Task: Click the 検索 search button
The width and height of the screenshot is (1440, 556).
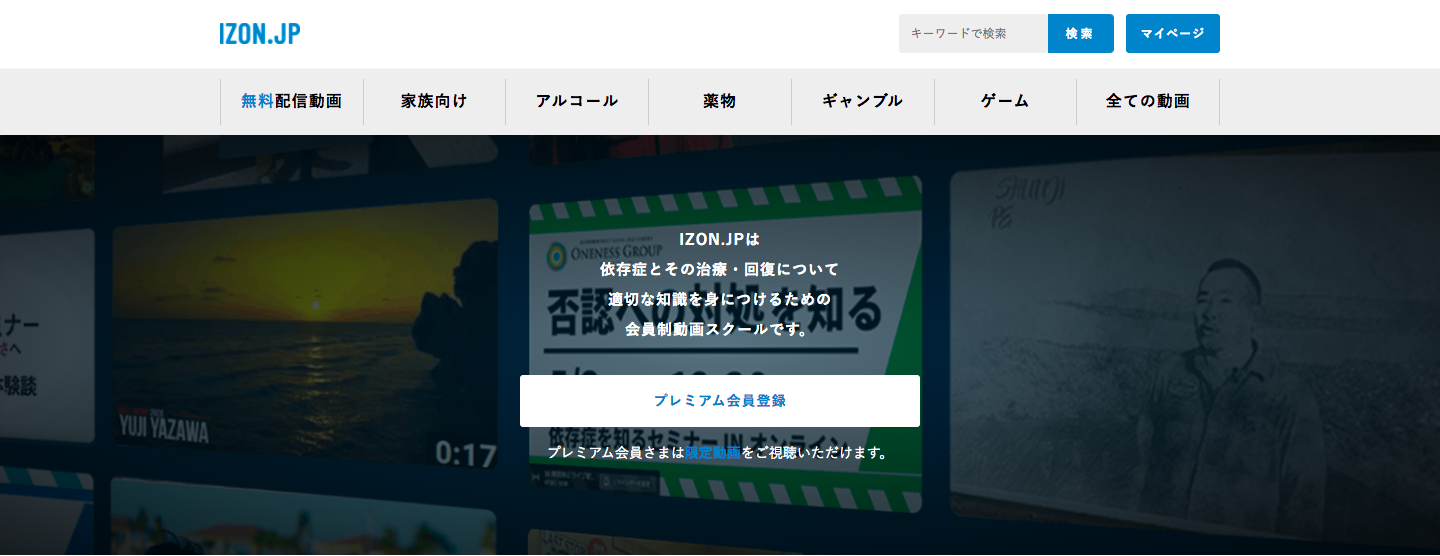Action: pyautogui.click(x=1080, y=34)
